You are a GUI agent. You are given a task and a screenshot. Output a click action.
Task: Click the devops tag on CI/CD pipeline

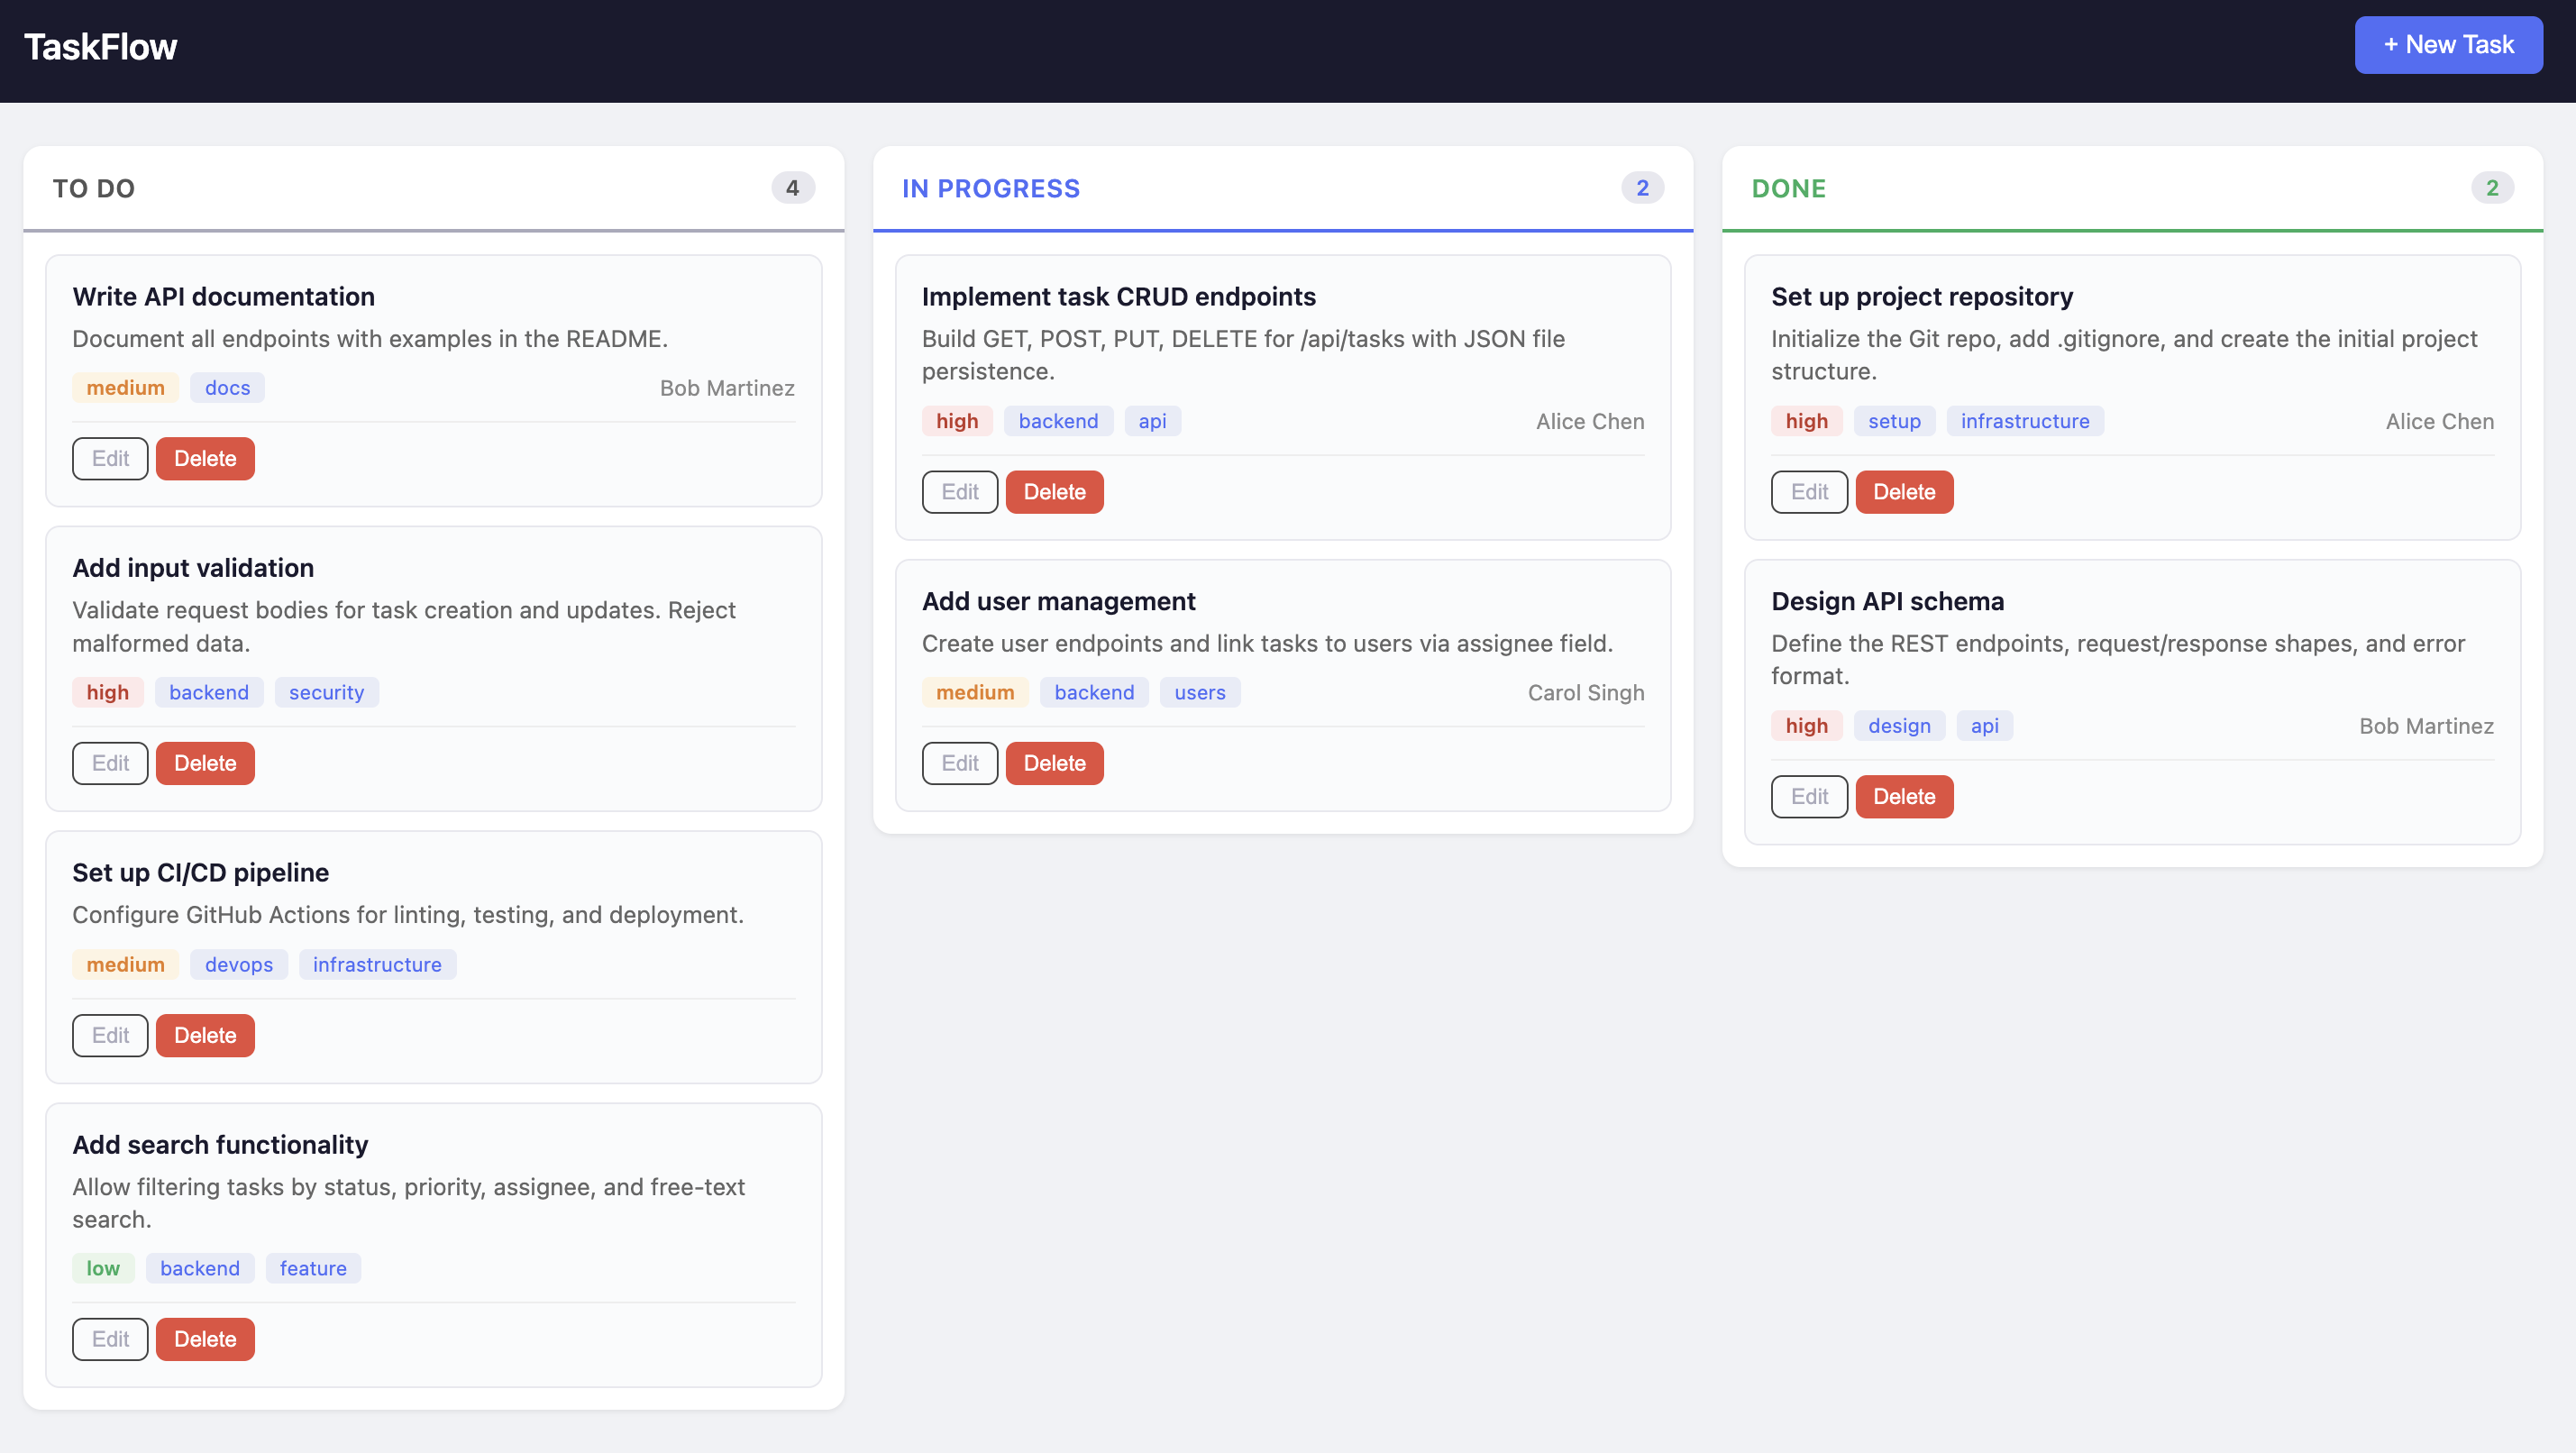coord(238,965)
